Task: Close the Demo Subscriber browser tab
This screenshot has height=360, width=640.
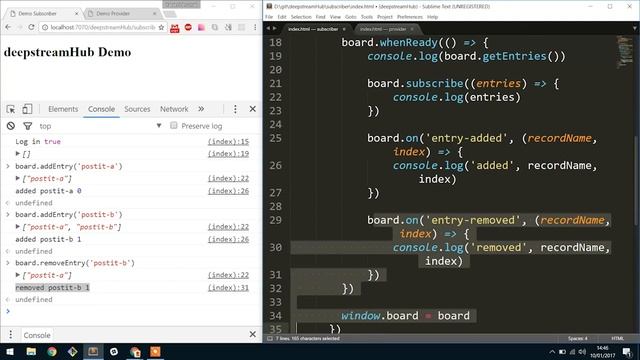Action: pyautogui.click(x=76, y=13)
